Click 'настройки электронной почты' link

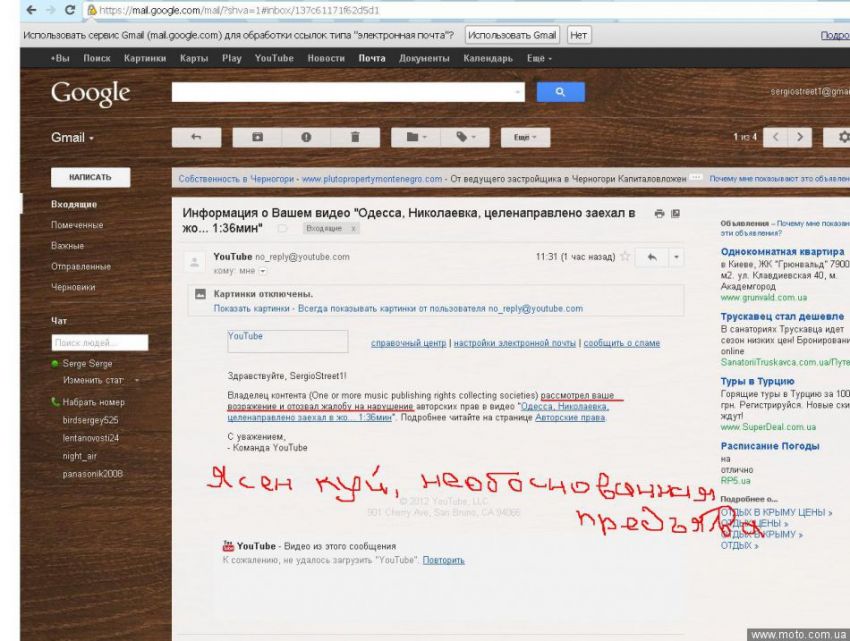click(x=514, y=343)
